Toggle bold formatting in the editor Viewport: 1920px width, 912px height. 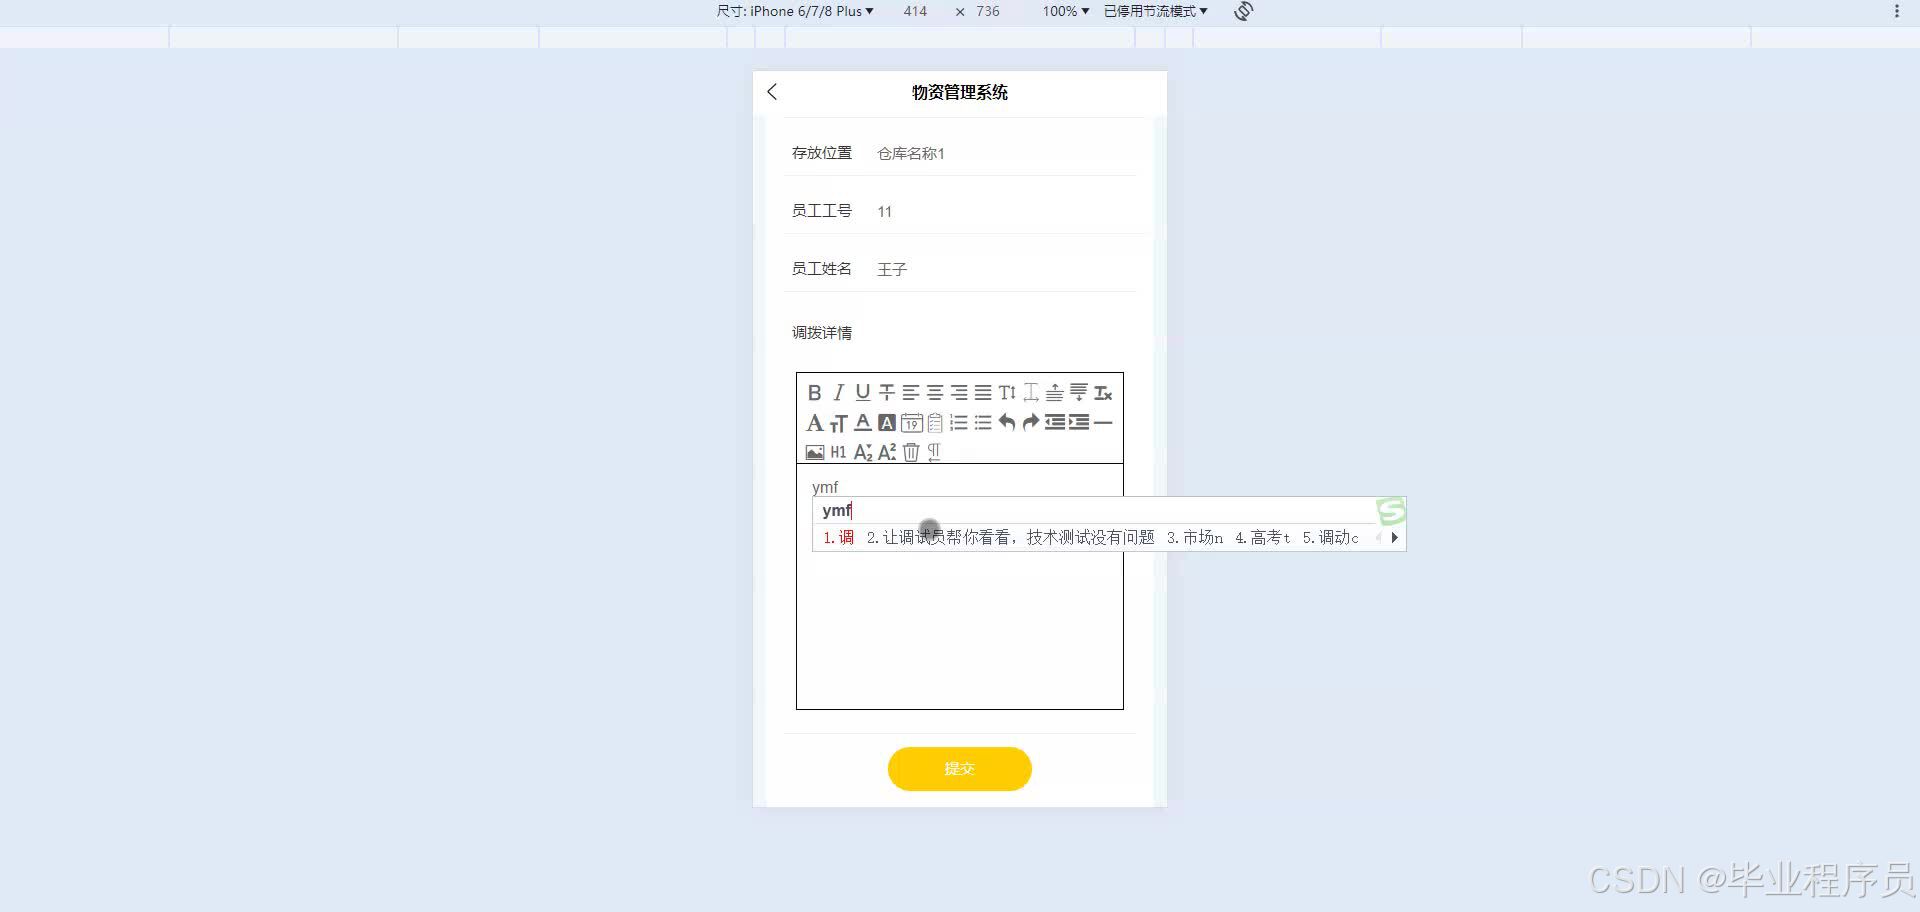coord(814,393)
